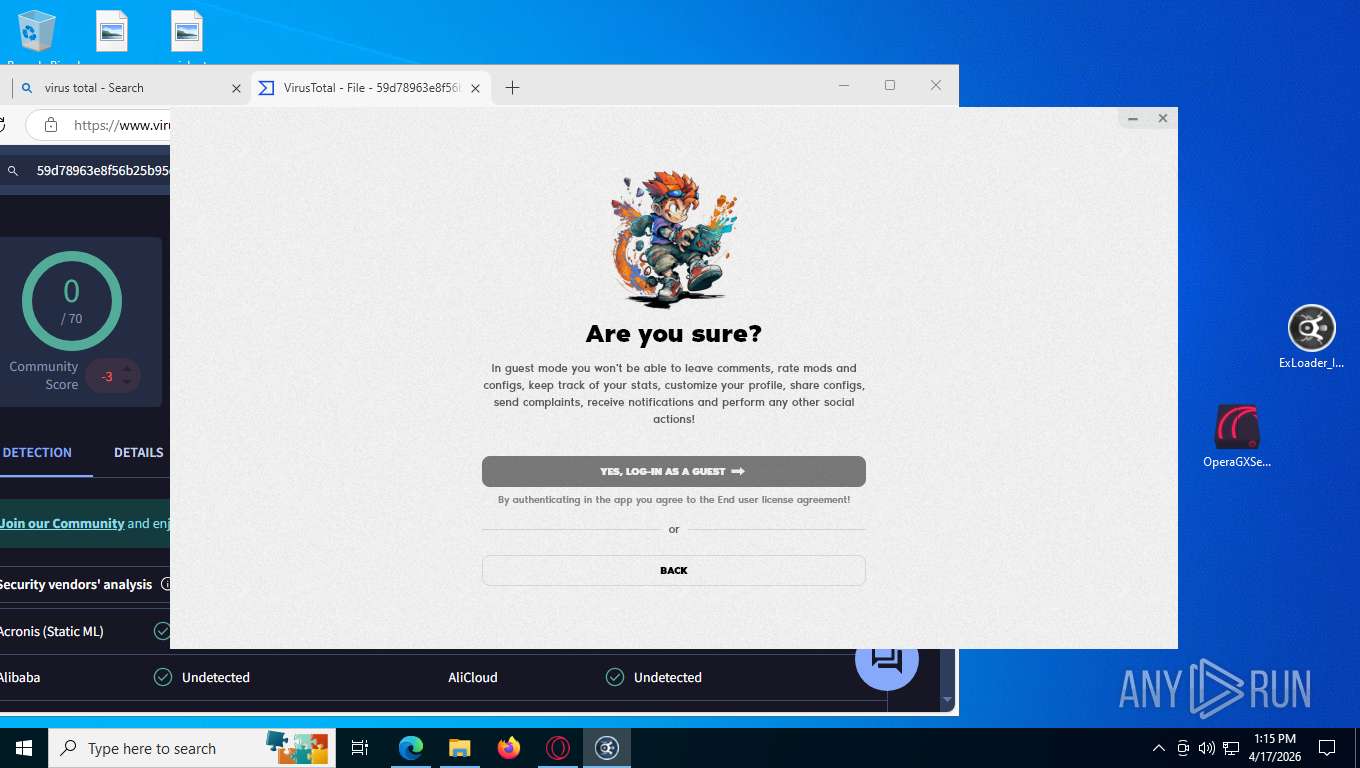This screenshot has height=768, width=1360.
Task: Open File Explorer from taskbar
Action: tap(459, 748)
